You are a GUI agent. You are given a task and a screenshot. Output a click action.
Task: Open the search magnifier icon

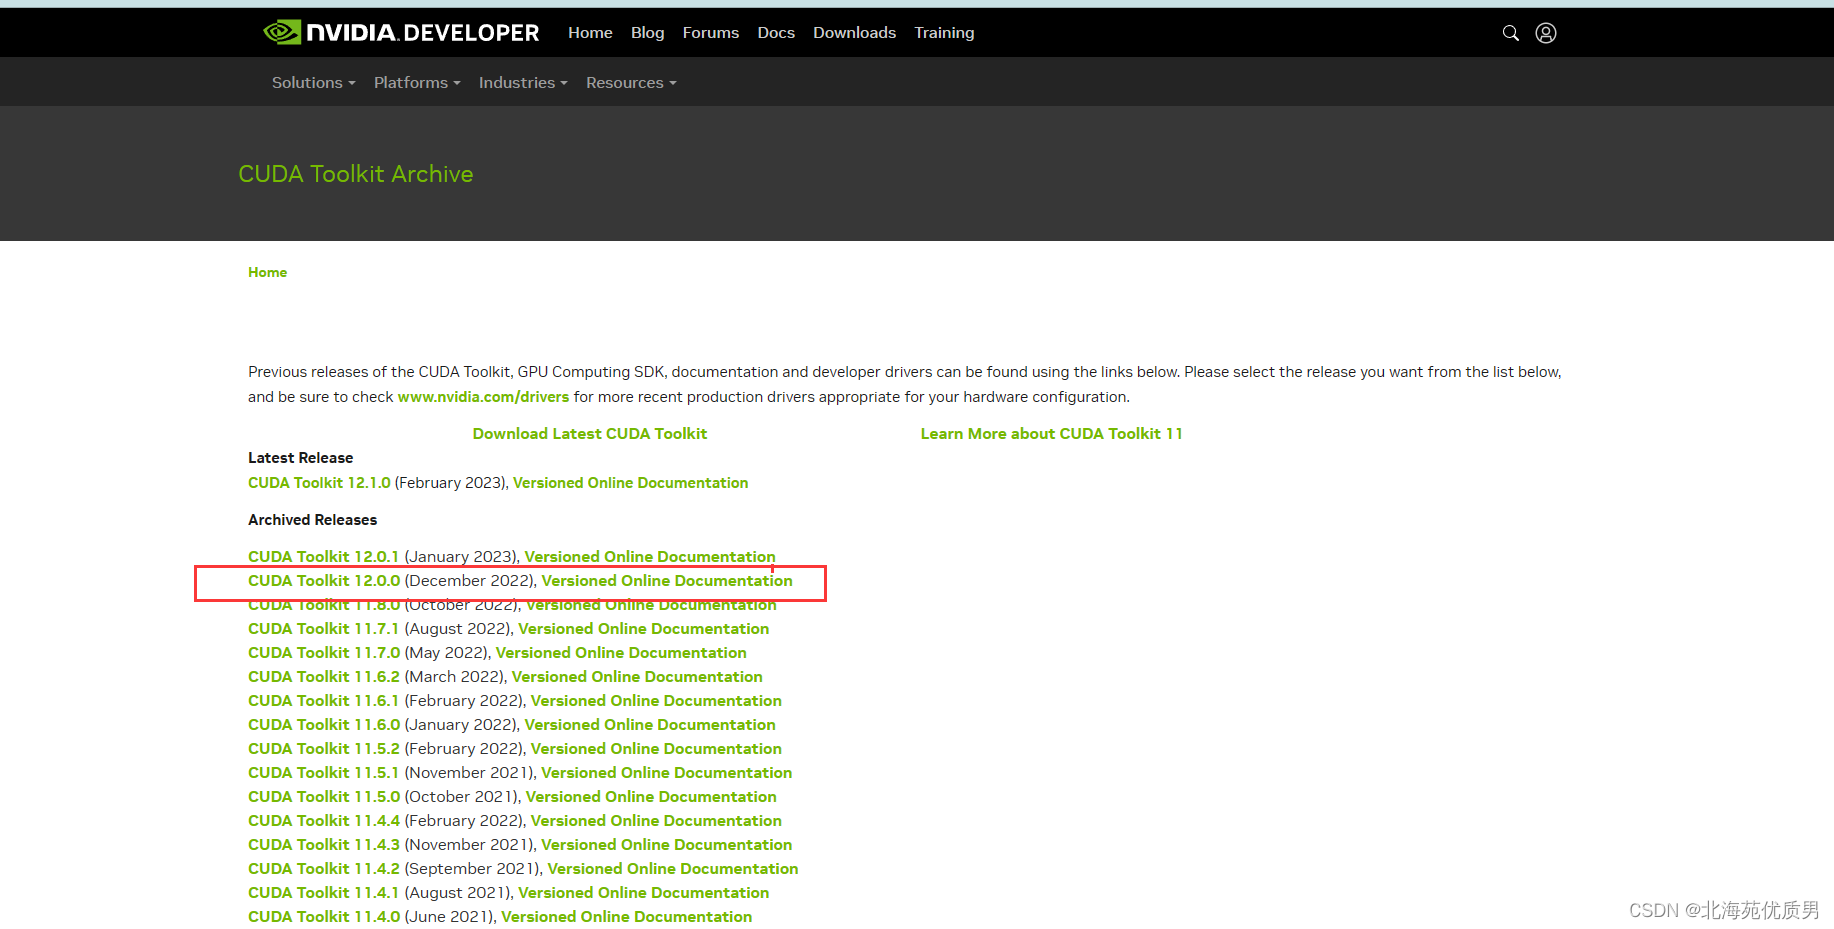(1511, 33)
